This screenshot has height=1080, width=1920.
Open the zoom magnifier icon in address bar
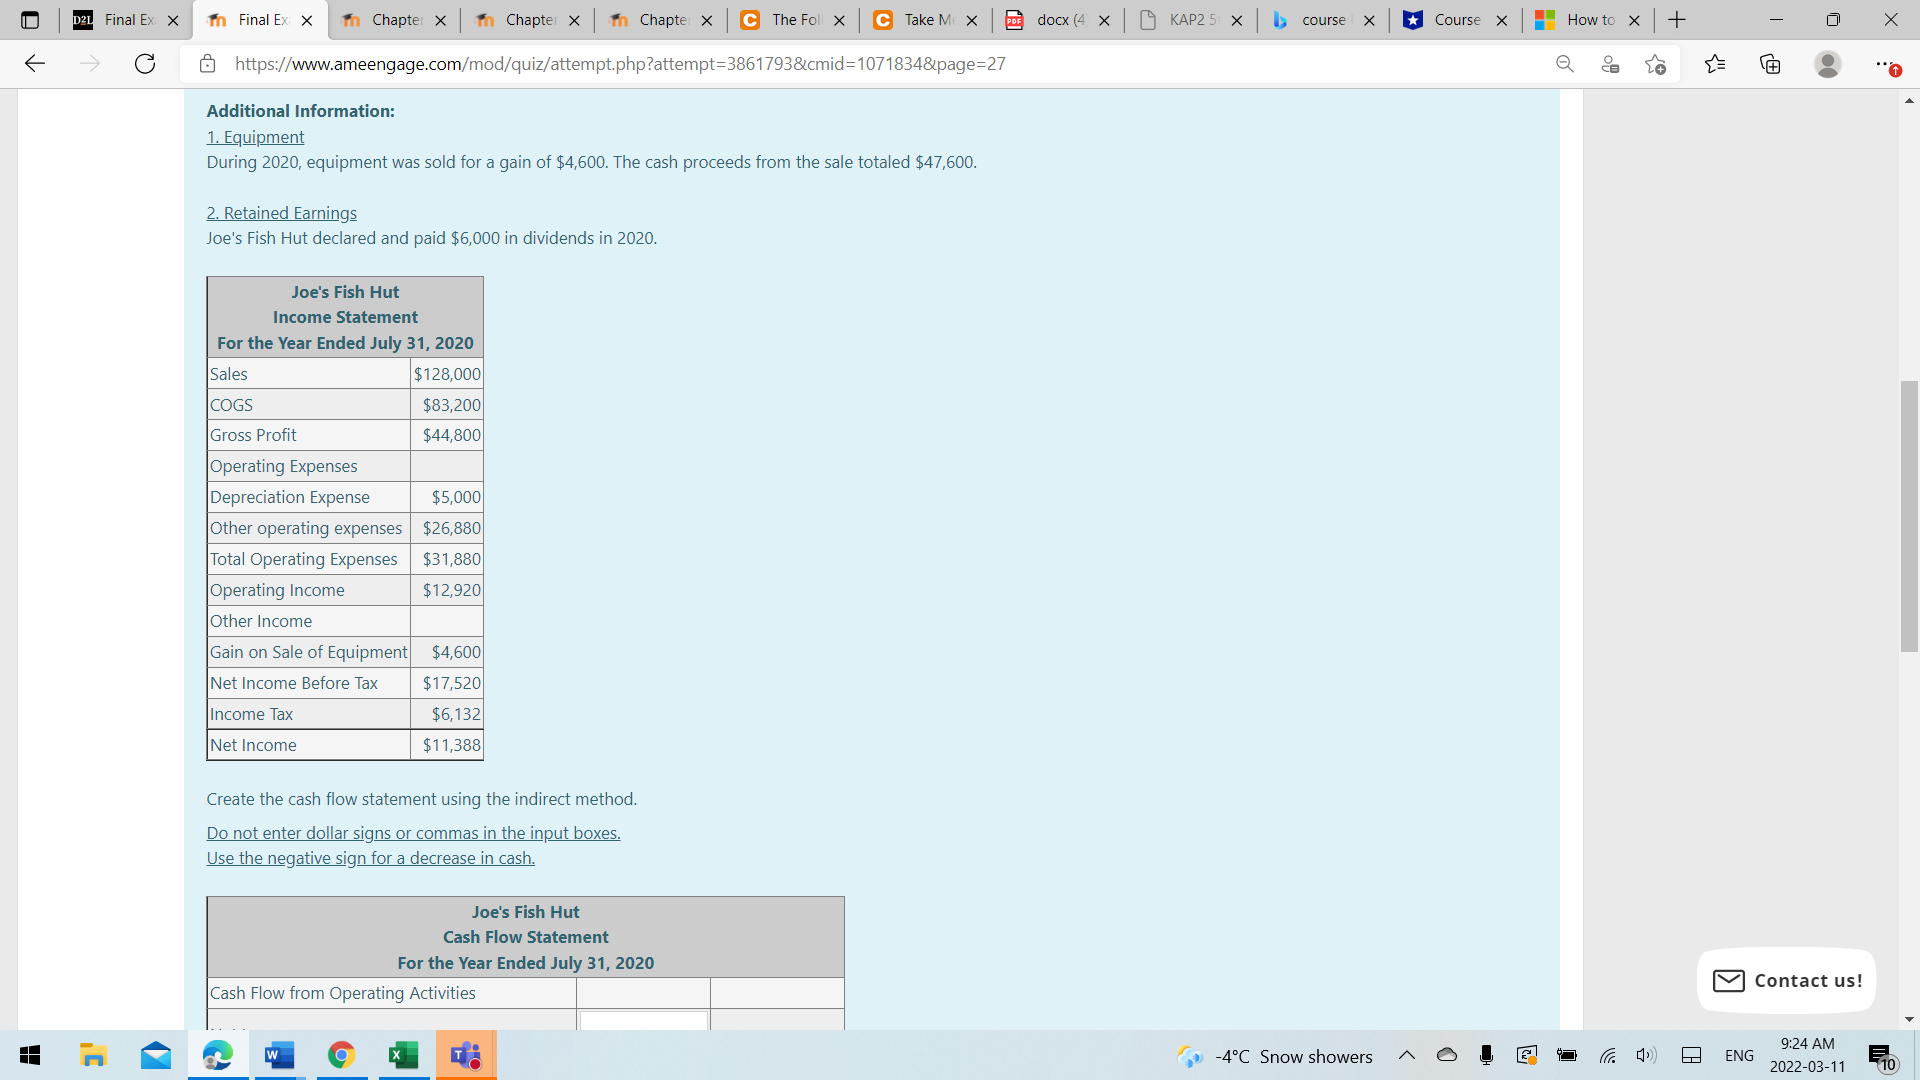pos(1565,64)
